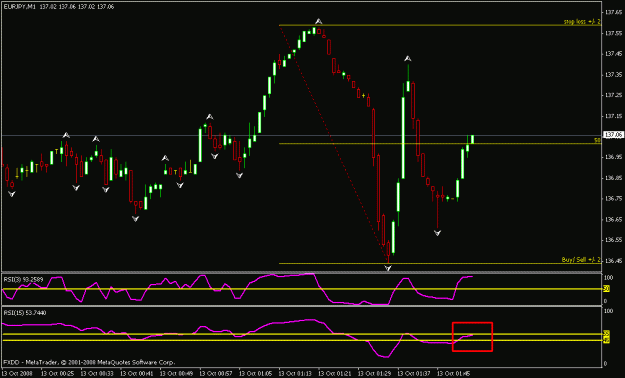Click the FXDD MetaTrader copyright text
Screen dimensions: 625x378
89,362
